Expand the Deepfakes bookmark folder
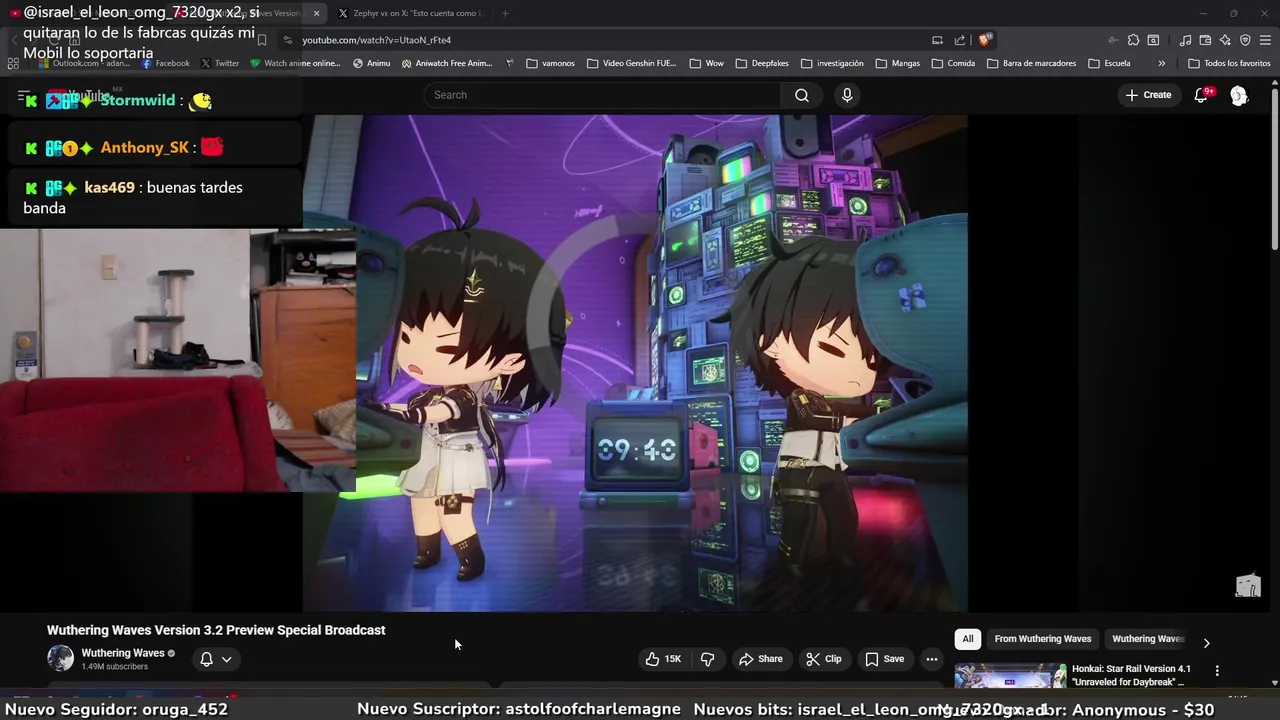Image resolution: width=1280 pixels, height=720 pixels. (x=761, y=63)
